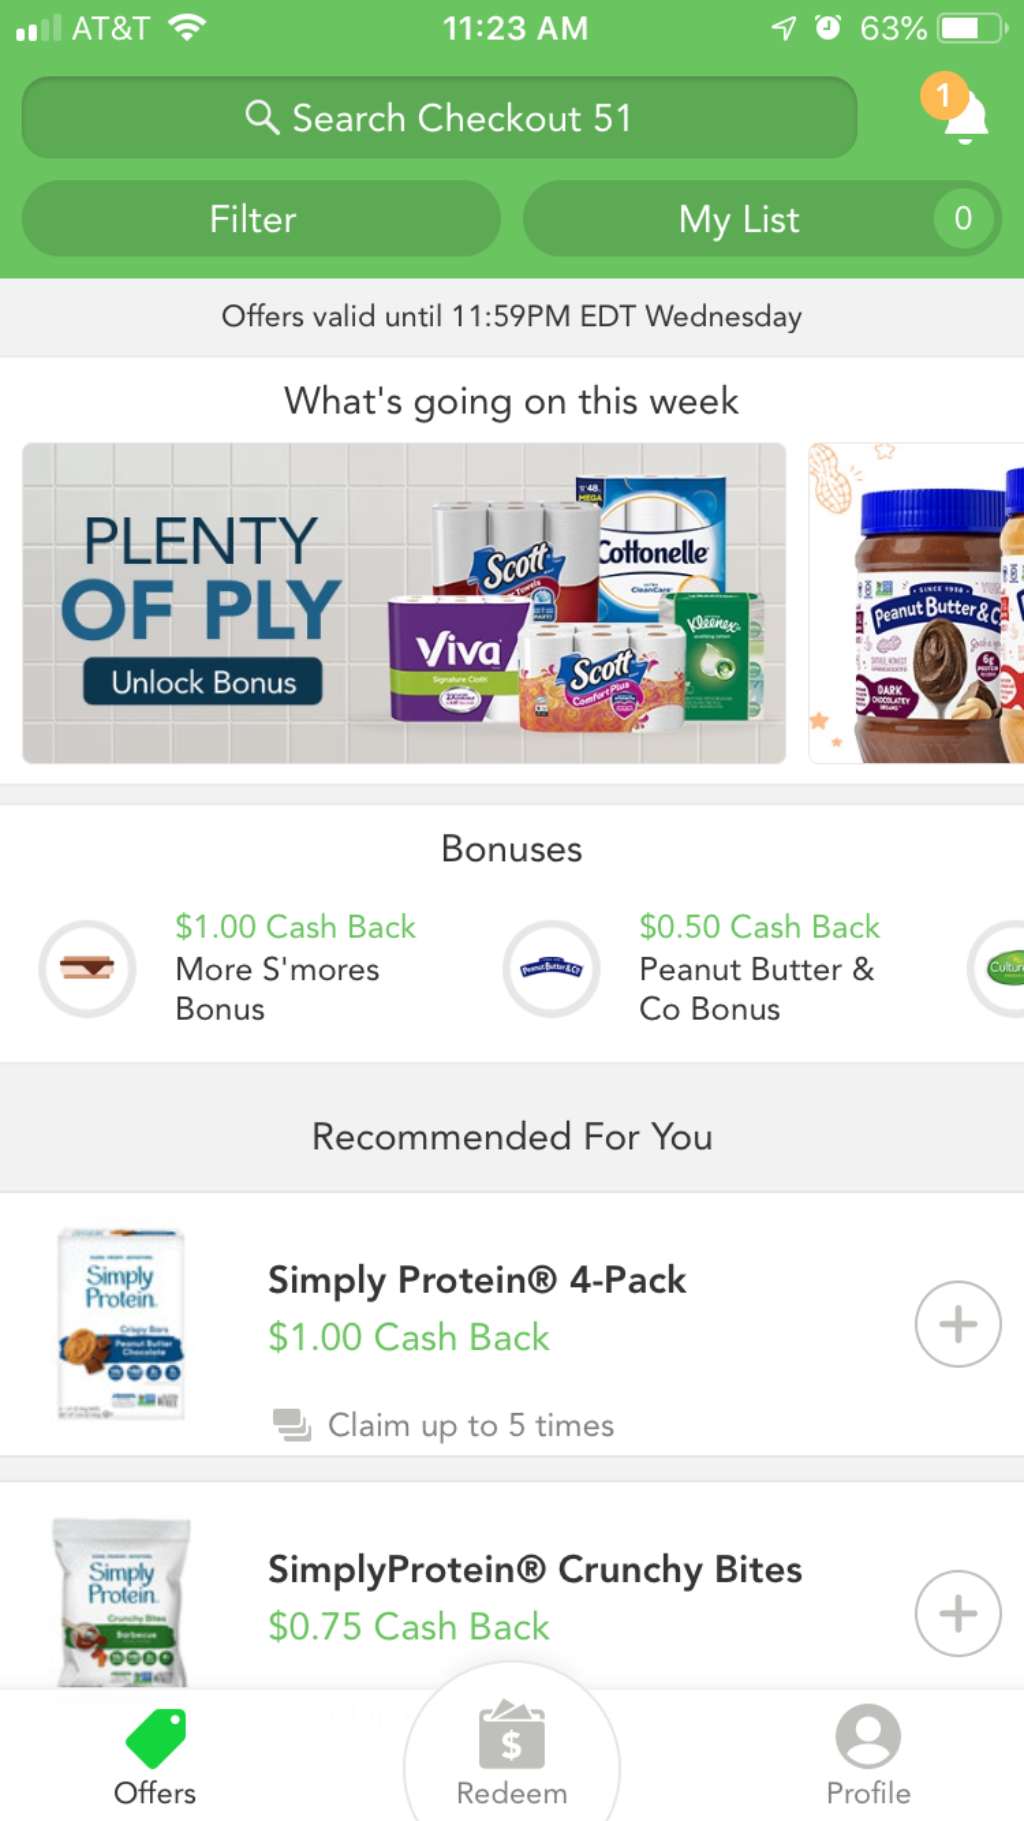
Task: View the Peanut Butter & Co promo banner
Action: [916, 603]
